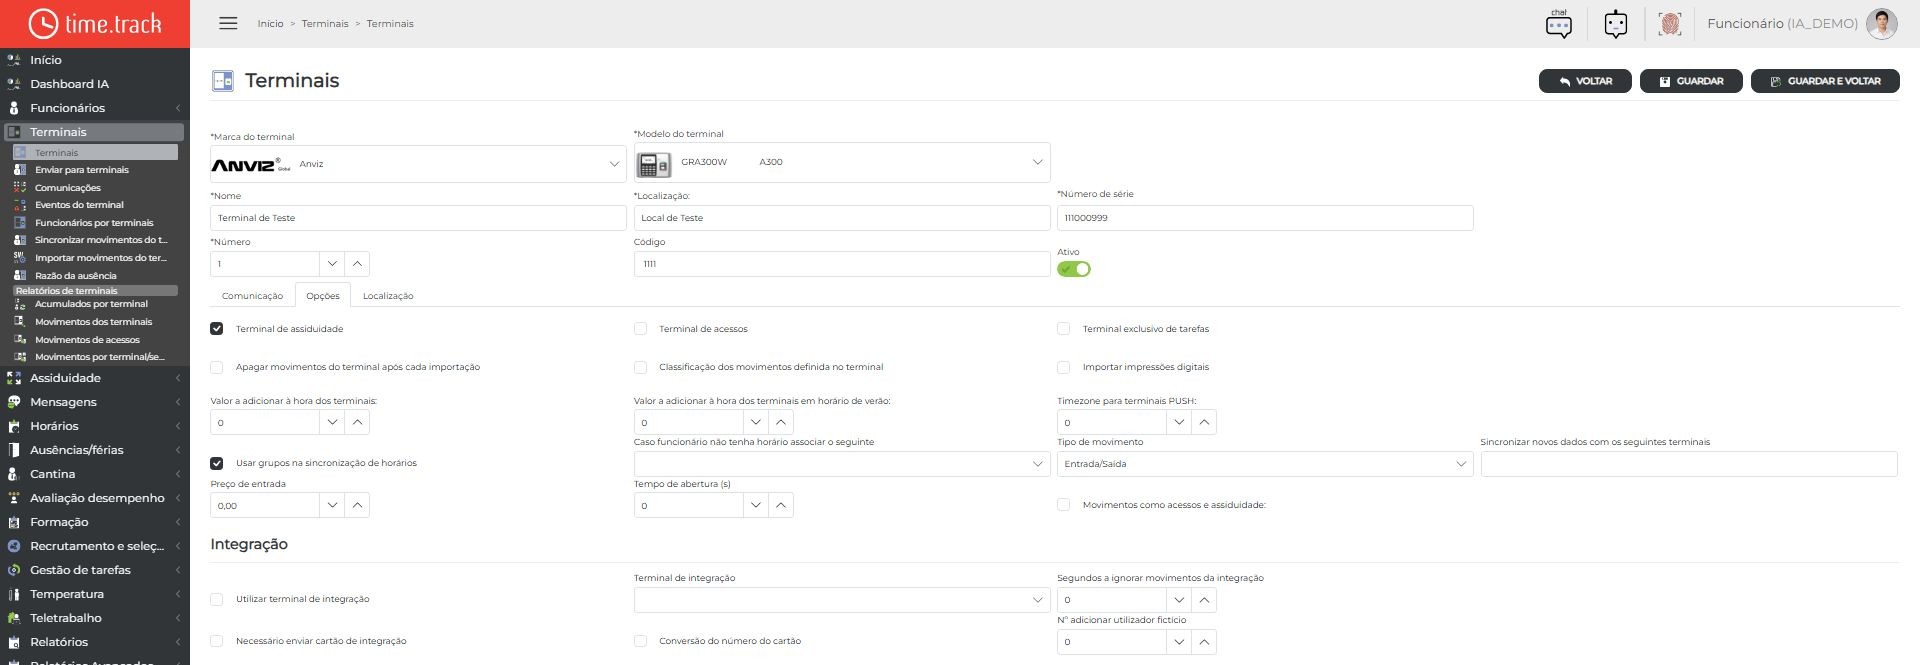Image resolution: width=1920 pixels, height=665 pixels.
Task: Click the time.track logo
Action: 95,23
